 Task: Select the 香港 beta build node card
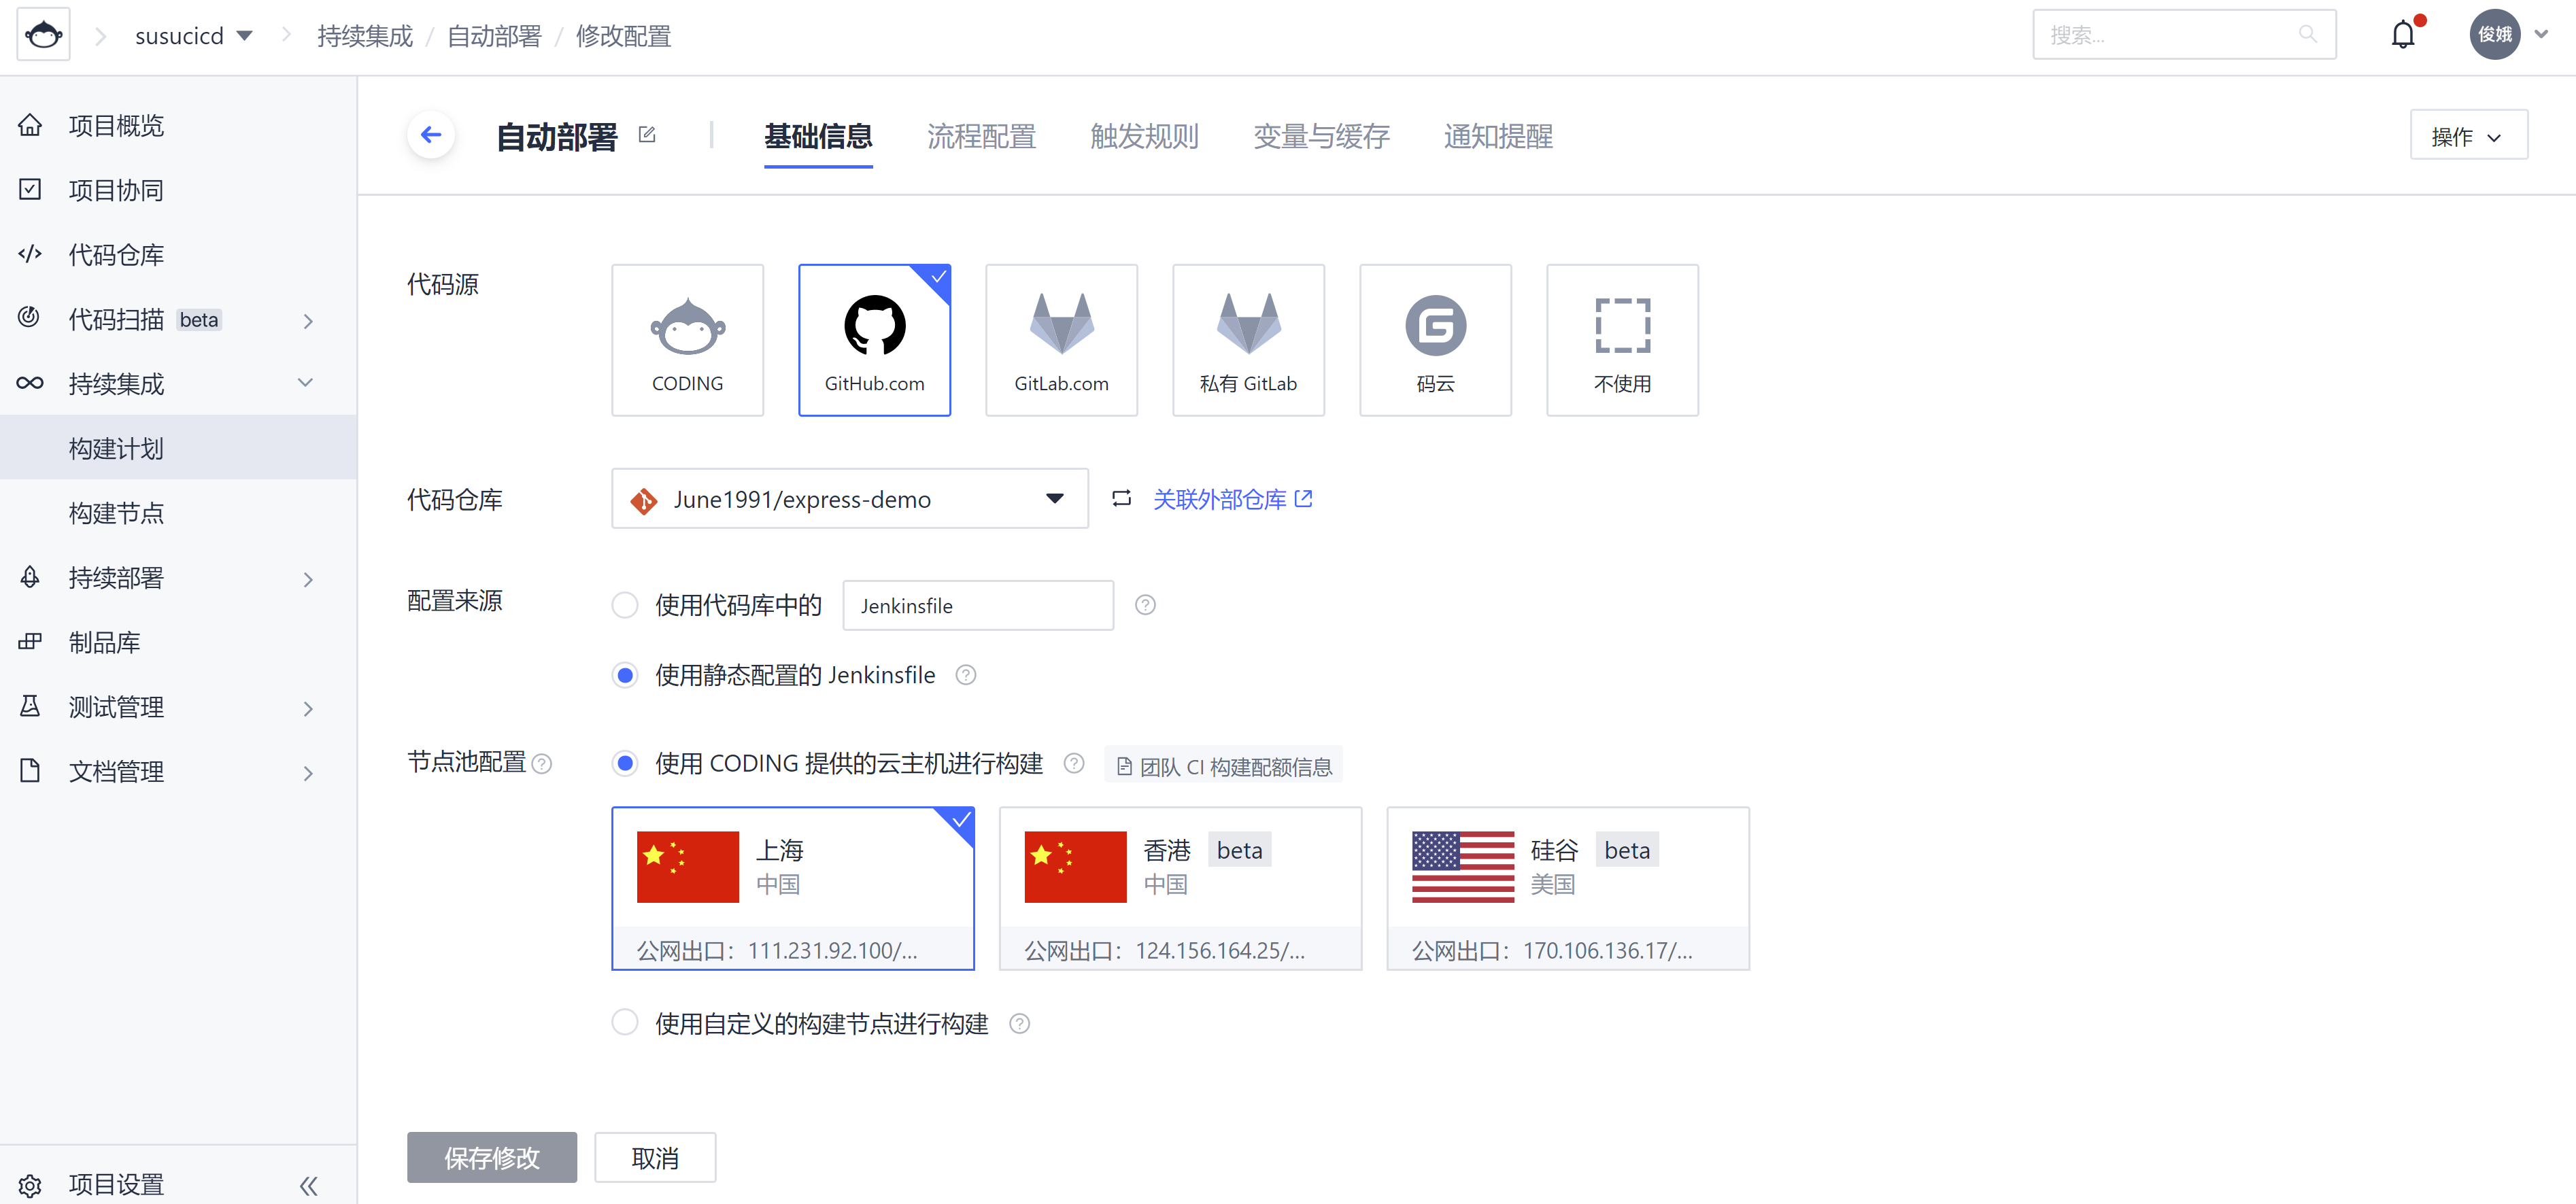pos(1179,887)
